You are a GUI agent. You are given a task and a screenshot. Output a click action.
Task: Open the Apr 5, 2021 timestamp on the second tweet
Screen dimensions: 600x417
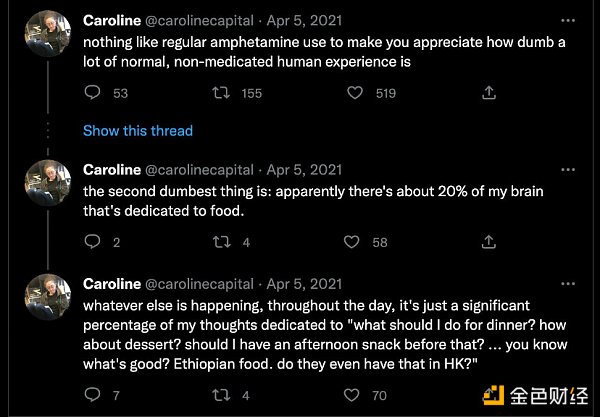[305, 169]
